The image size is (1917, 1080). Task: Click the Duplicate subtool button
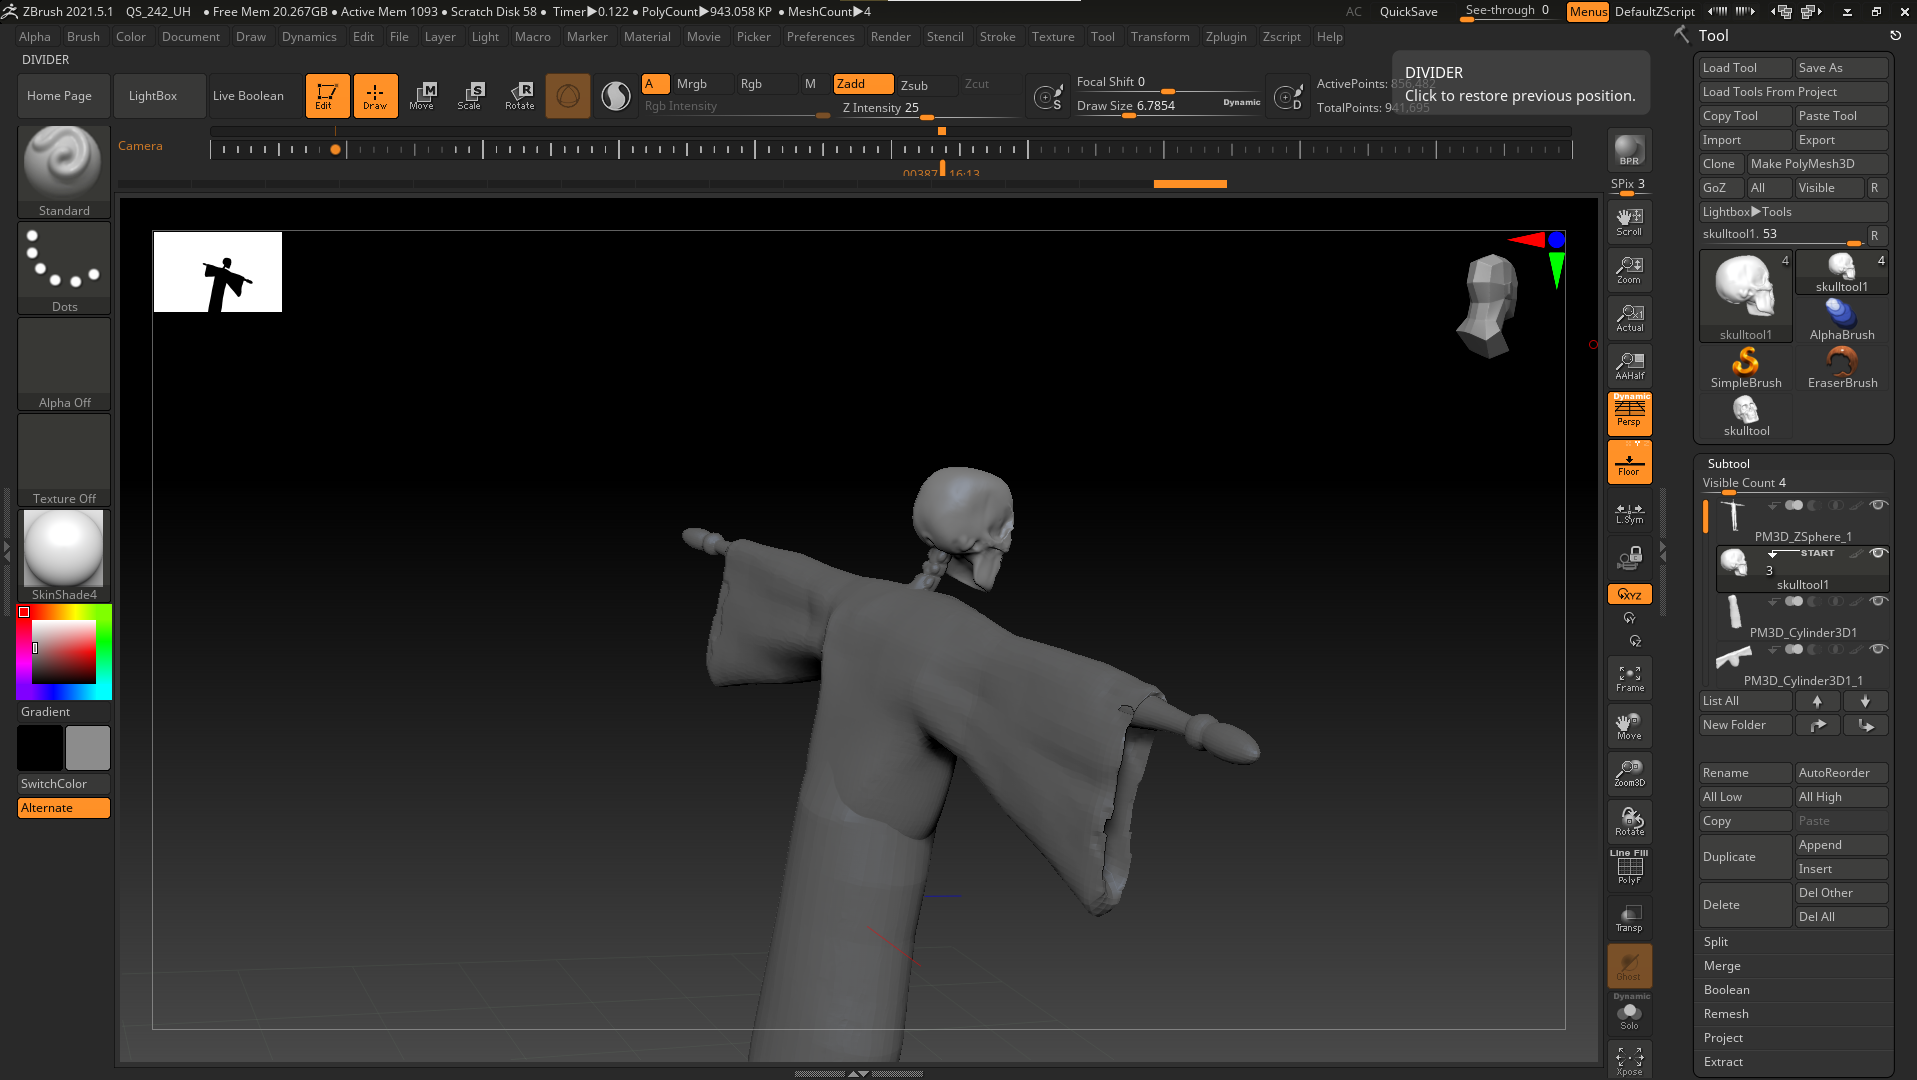click(x=1744, y=857)
